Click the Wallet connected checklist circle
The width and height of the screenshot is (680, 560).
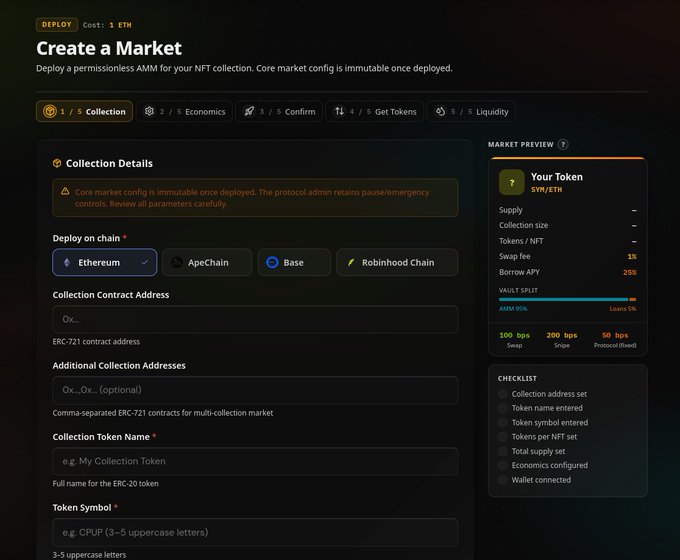pyautogui.click(x=503, y=480)
